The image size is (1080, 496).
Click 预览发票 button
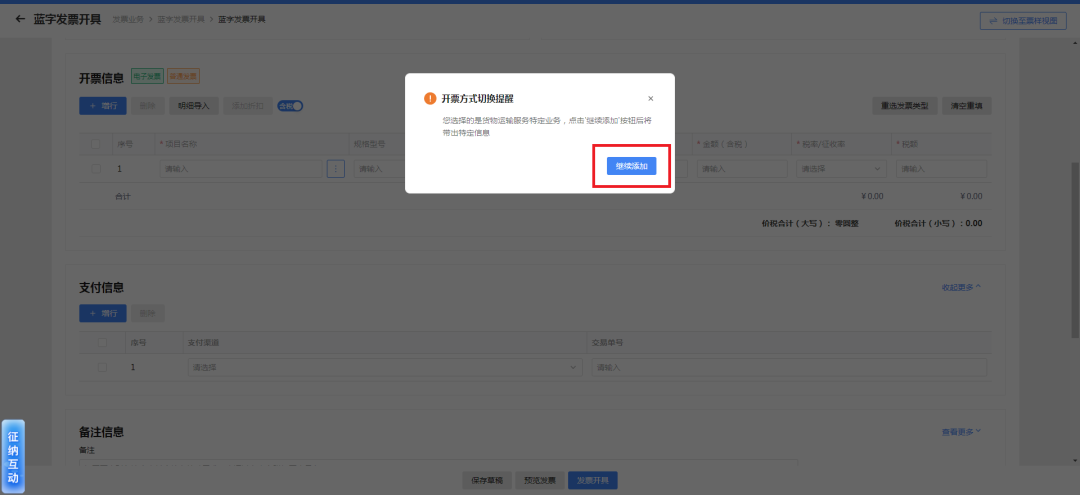coord(540,480)
